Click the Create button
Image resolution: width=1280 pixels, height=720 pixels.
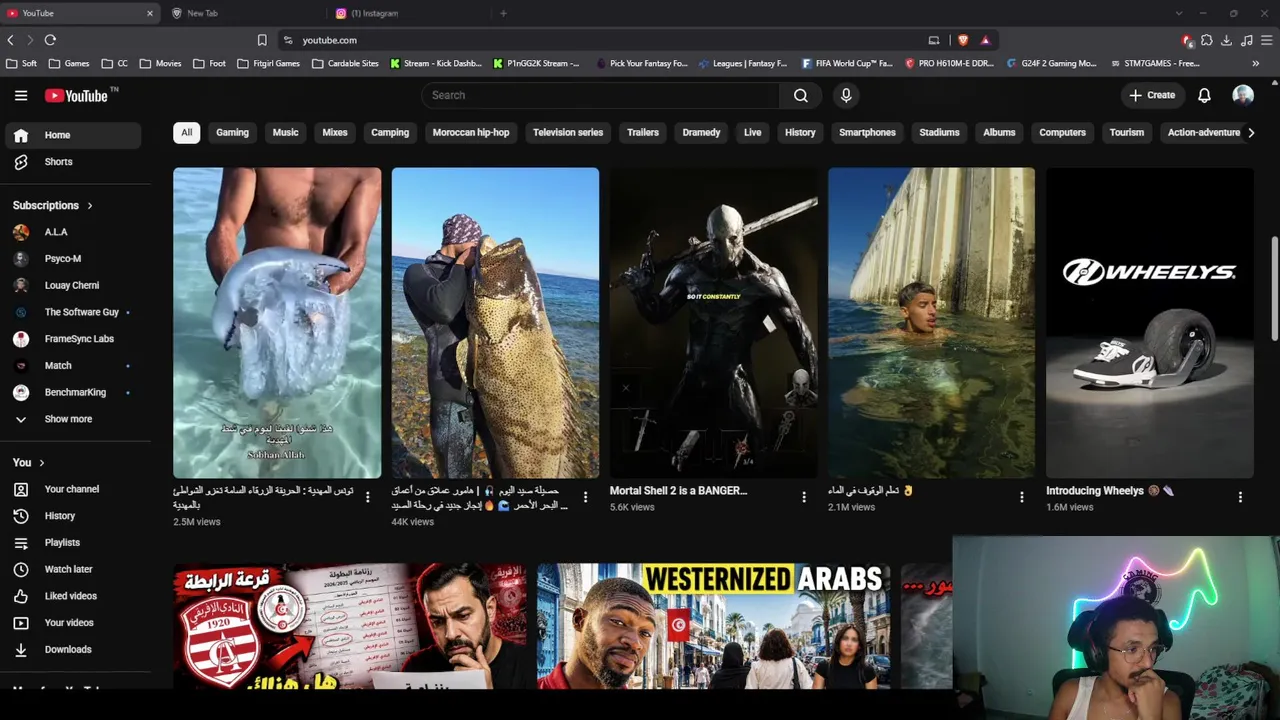coord(1152,95)
